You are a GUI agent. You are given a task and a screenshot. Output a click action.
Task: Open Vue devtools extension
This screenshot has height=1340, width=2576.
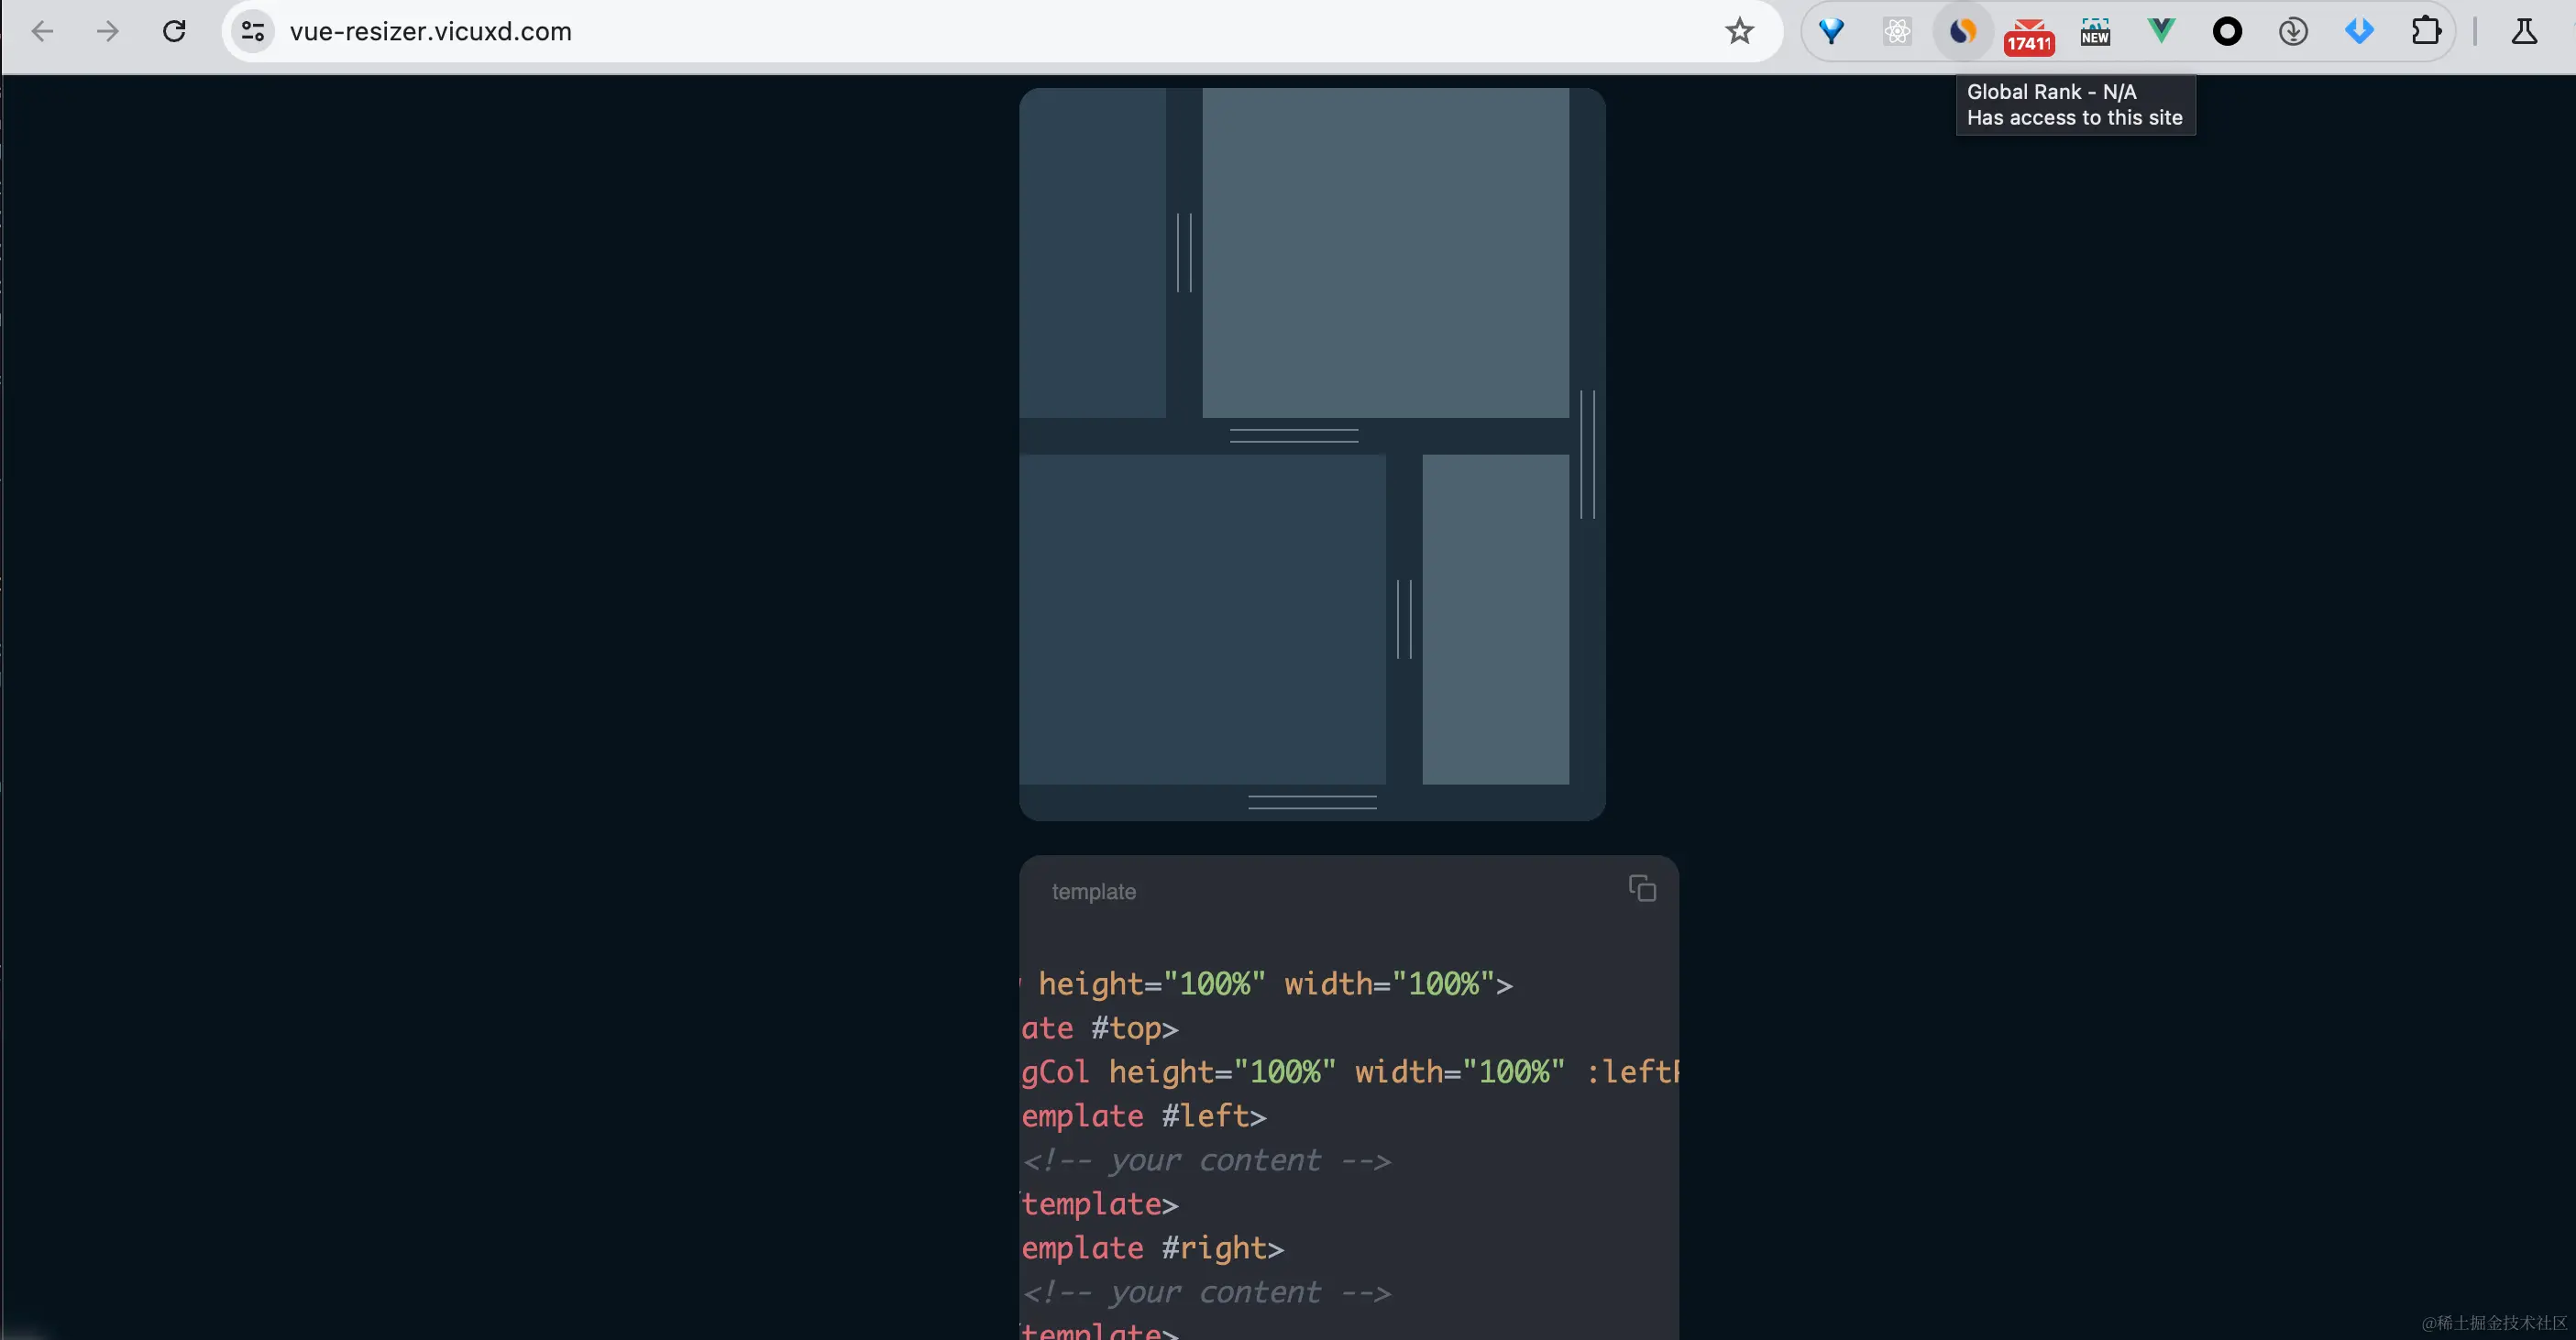[2161, 31]
